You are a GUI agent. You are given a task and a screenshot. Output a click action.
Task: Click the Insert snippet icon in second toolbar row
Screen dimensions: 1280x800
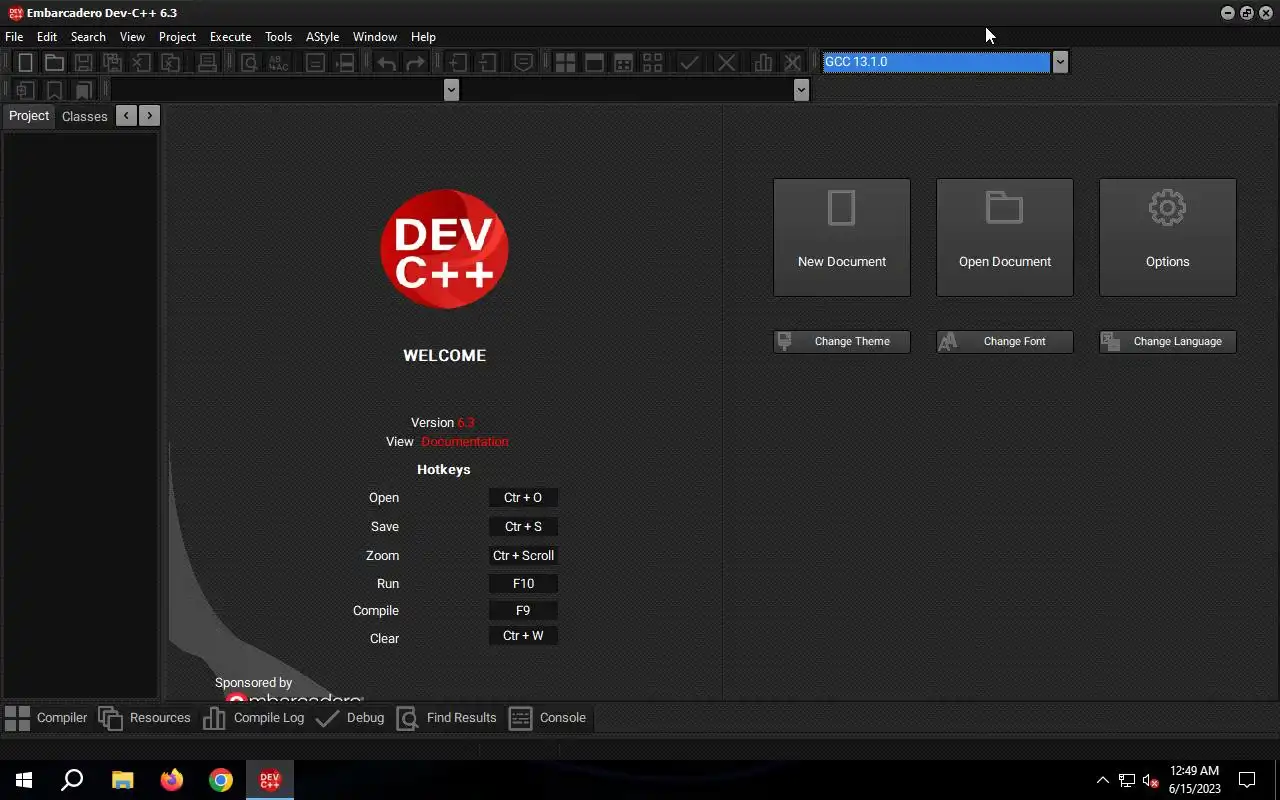25,90
